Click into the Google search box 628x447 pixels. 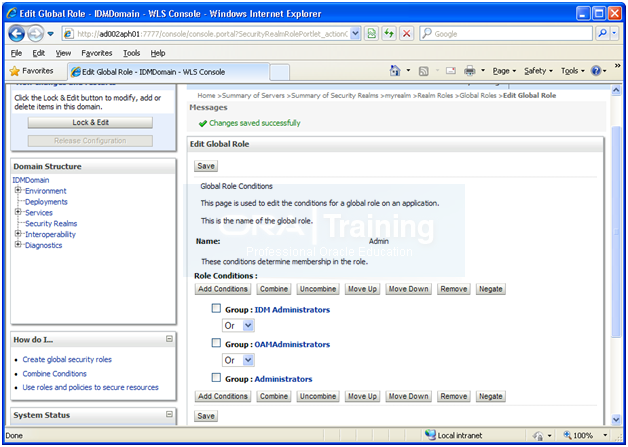[x=506, y=34]
